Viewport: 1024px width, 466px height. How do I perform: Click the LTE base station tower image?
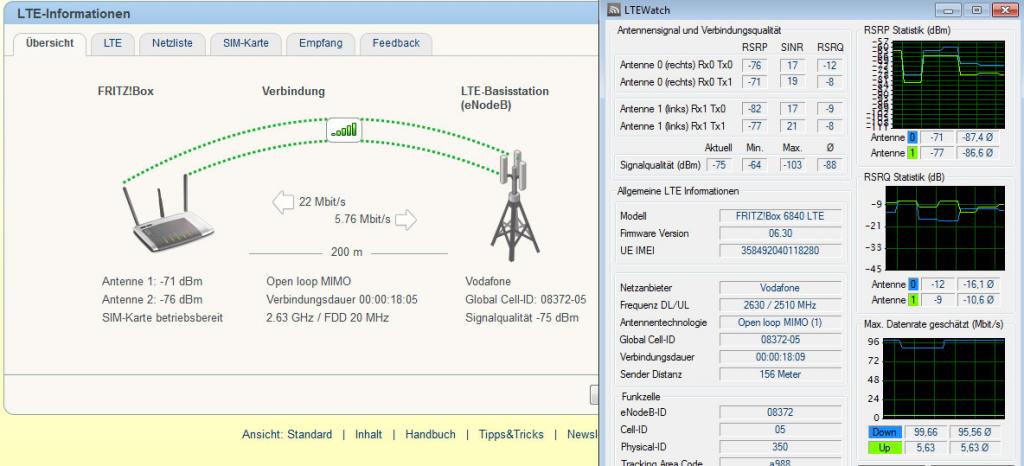point(515,205)
